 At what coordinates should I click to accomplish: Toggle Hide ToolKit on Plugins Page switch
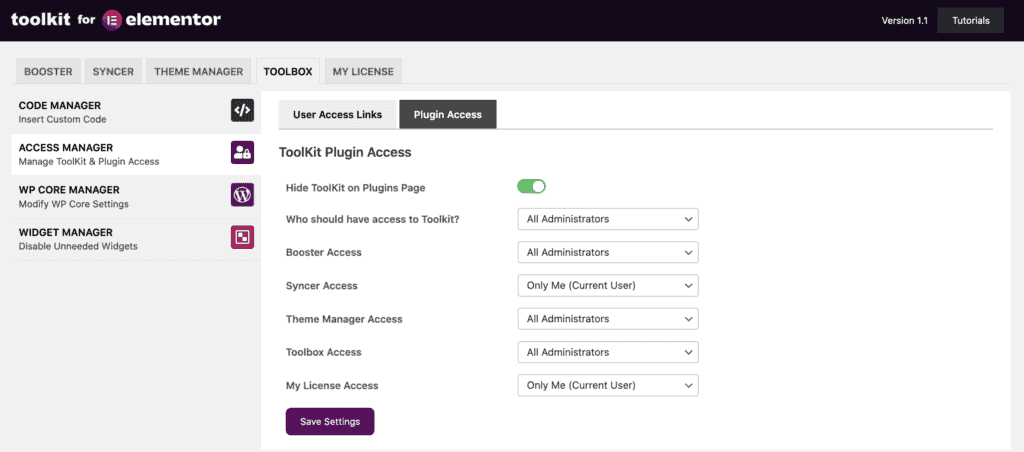pyautogui.click(x=532, y=187)
